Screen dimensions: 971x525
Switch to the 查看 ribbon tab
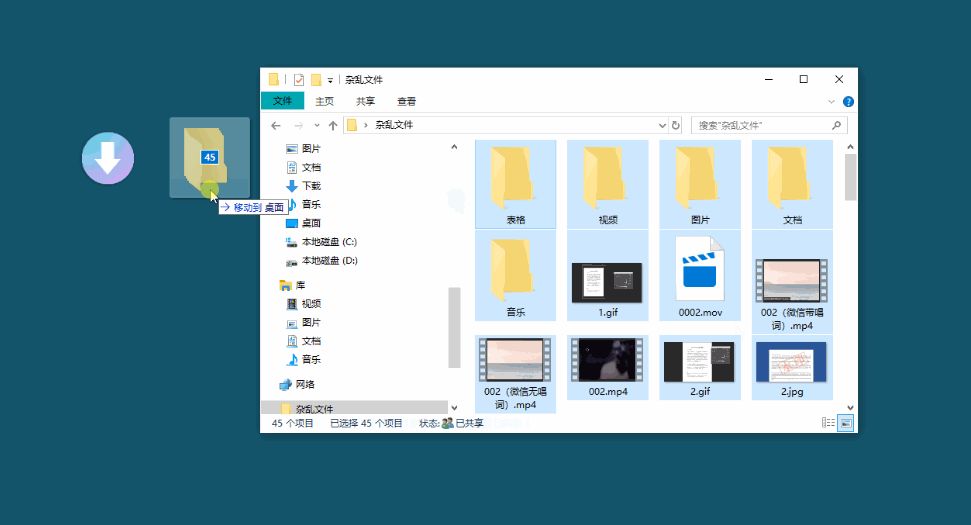coord(406,101)
